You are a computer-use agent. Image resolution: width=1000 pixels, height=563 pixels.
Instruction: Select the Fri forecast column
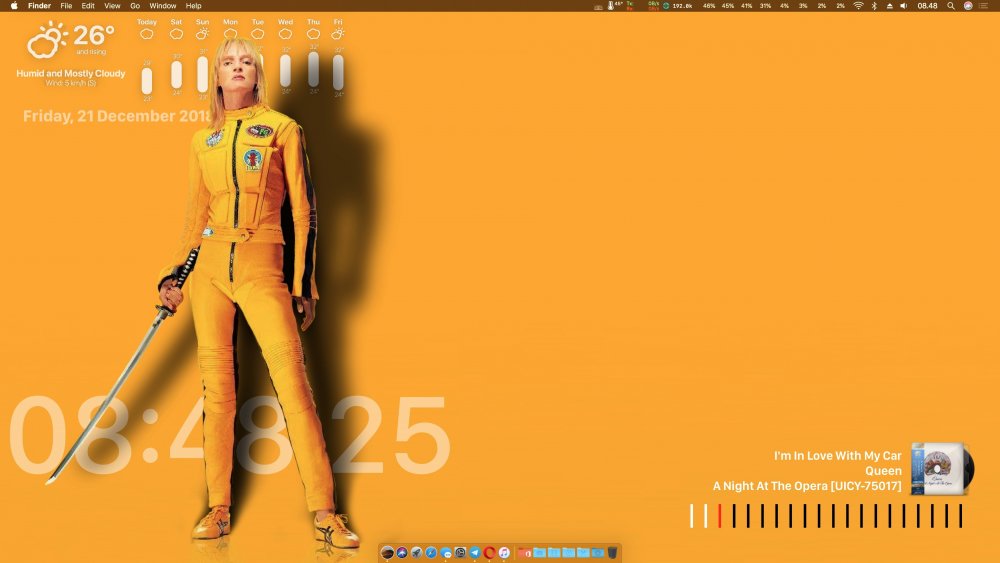[338, 57]
